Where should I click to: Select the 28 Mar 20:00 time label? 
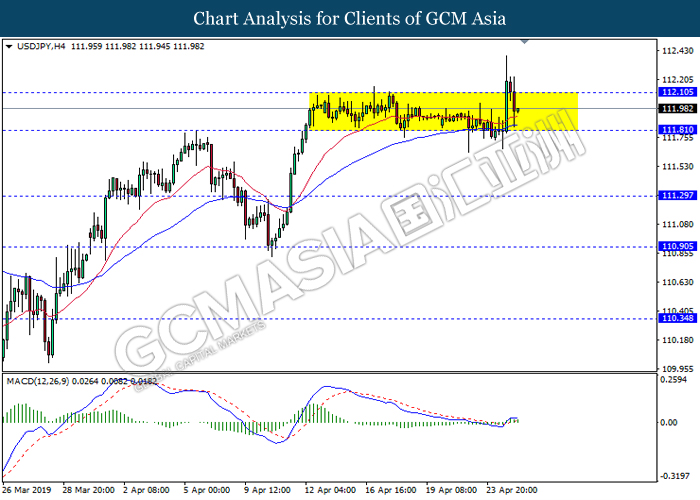88,490
